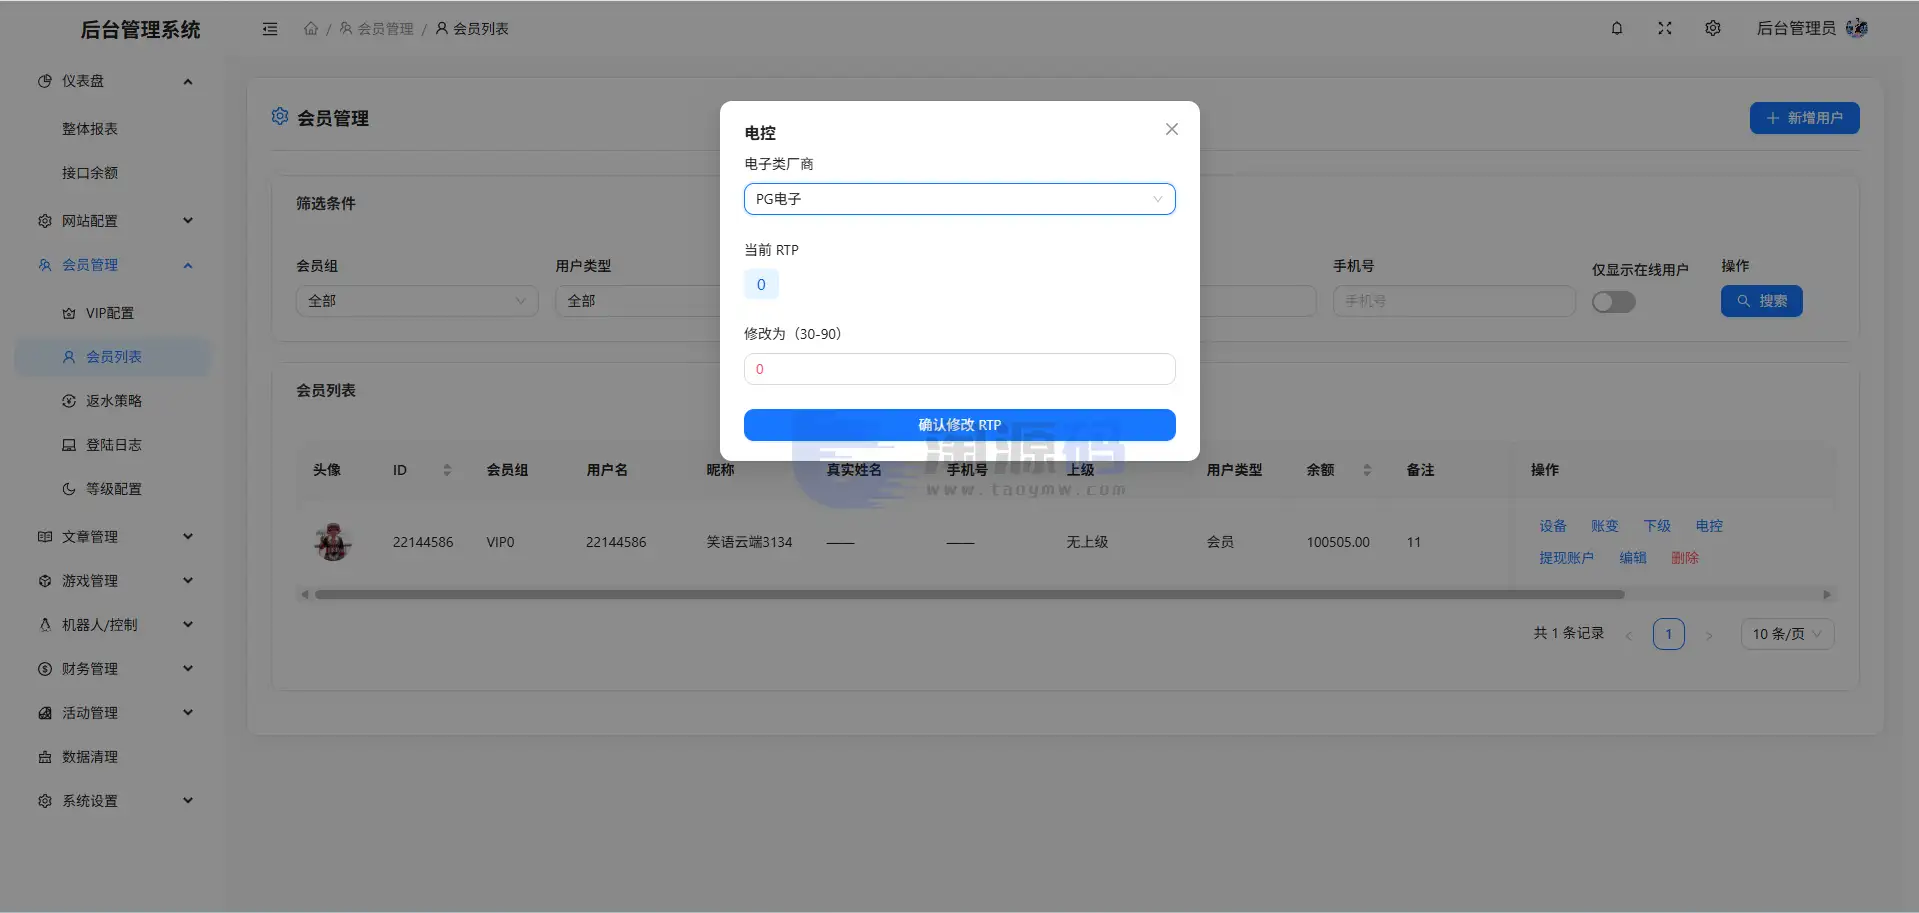Open the 后台管理员 avatar
The image size is (1919, 913).
point(1857,28)
